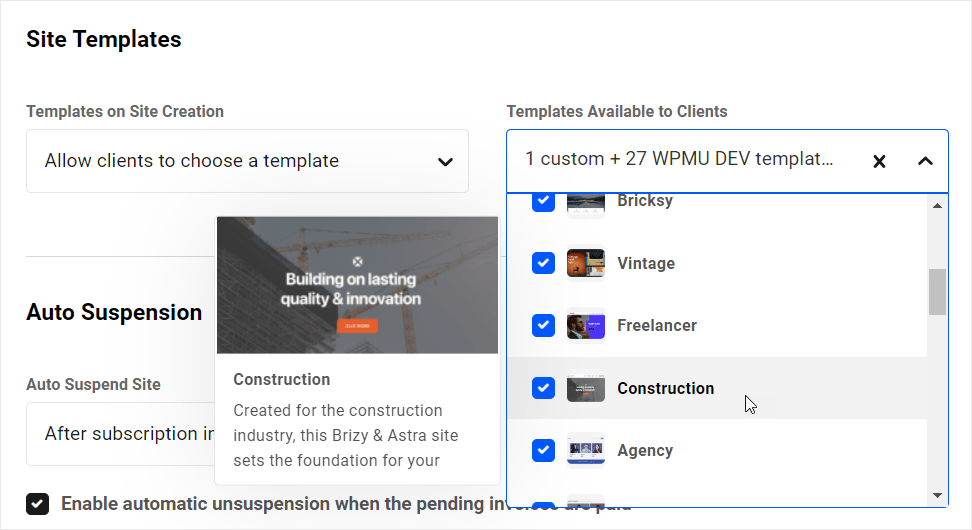This screenshot has height=530, width=972.
Task: Click the template list scrollbar thumb
Action: tap(937, 291)
